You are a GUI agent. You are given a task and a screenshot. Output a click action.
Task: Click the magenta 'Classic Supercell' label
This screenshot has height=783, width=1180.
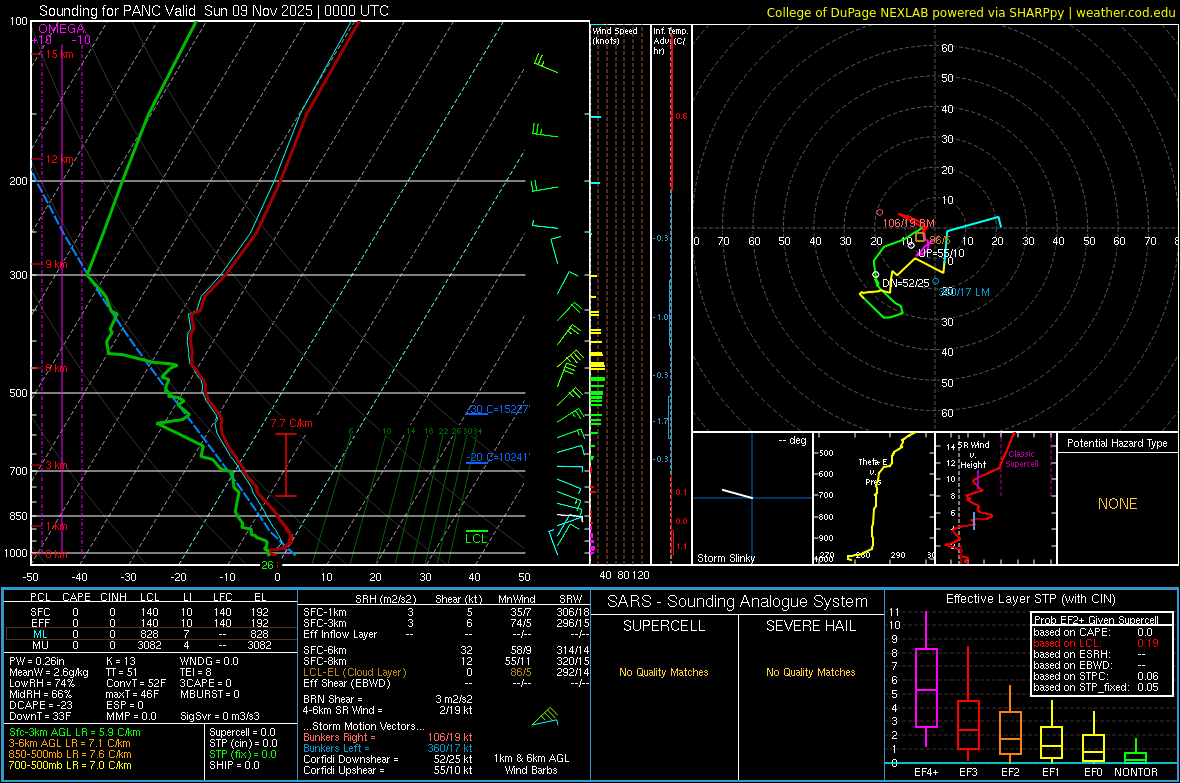click(x=1021, y=459)
